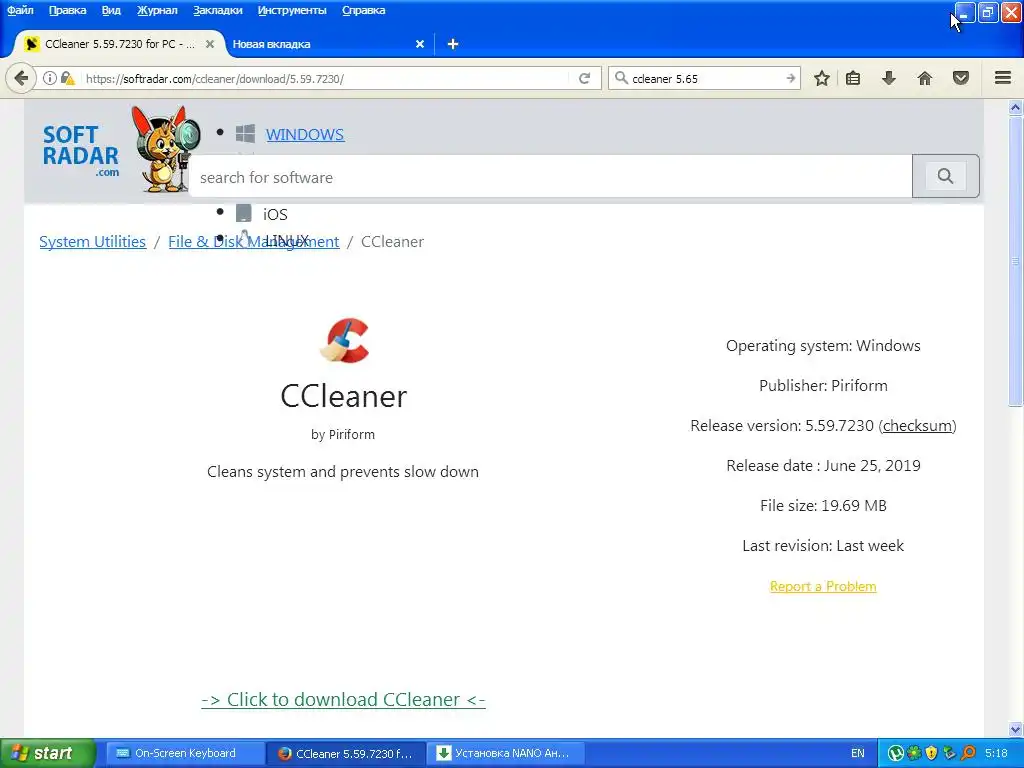Click the checksum link
The height and width of the screenshot is (768, 1024).
(x=918, y=426)
